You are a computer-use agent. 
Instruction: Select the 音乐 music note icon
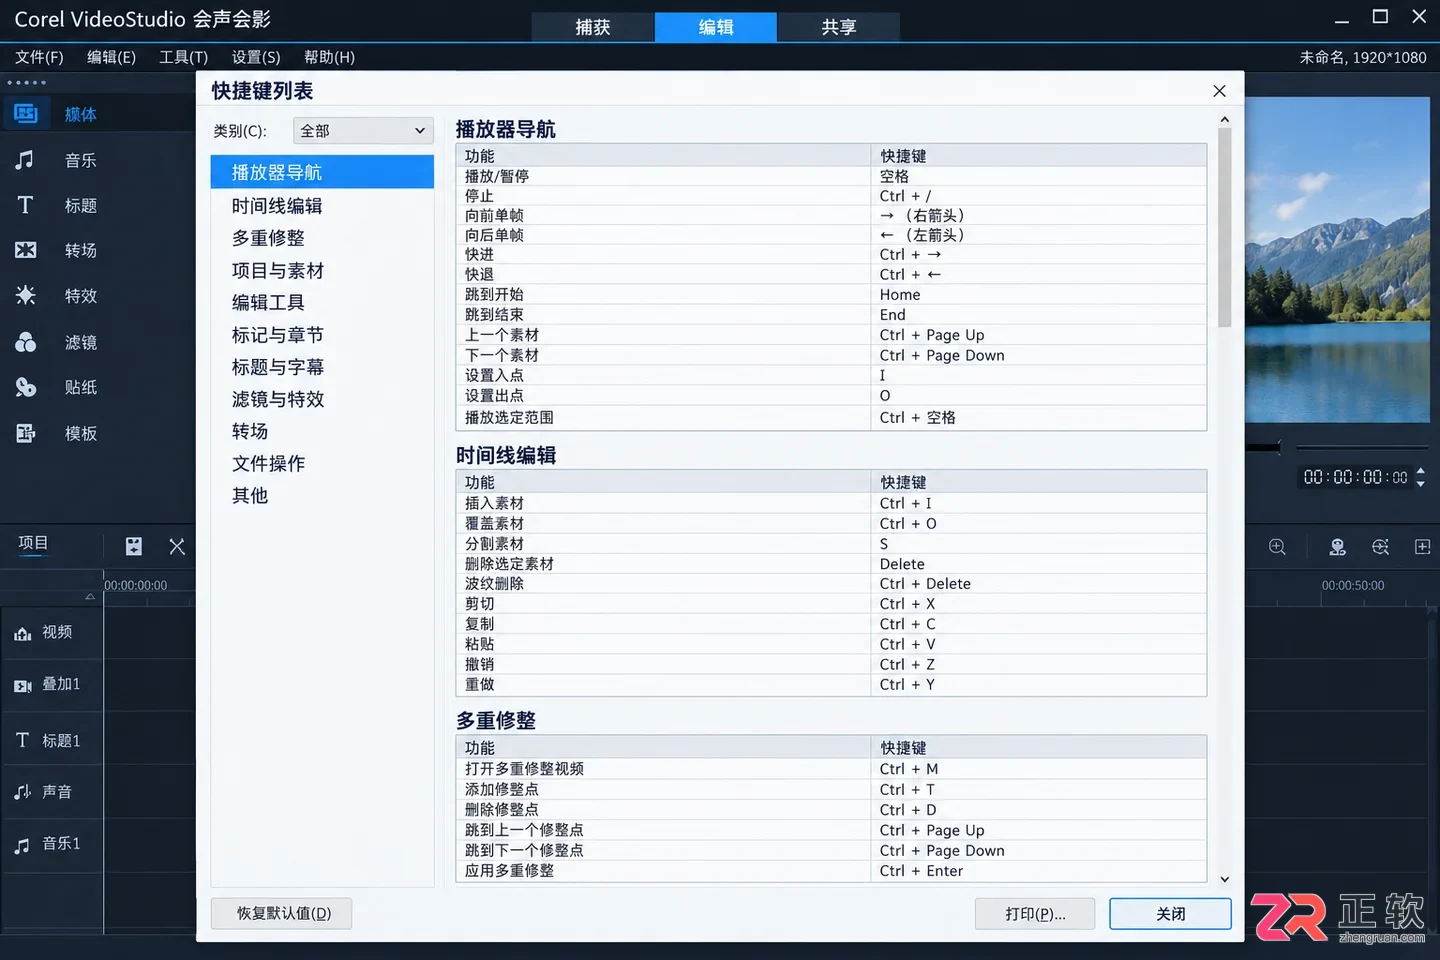pos(25,160)
